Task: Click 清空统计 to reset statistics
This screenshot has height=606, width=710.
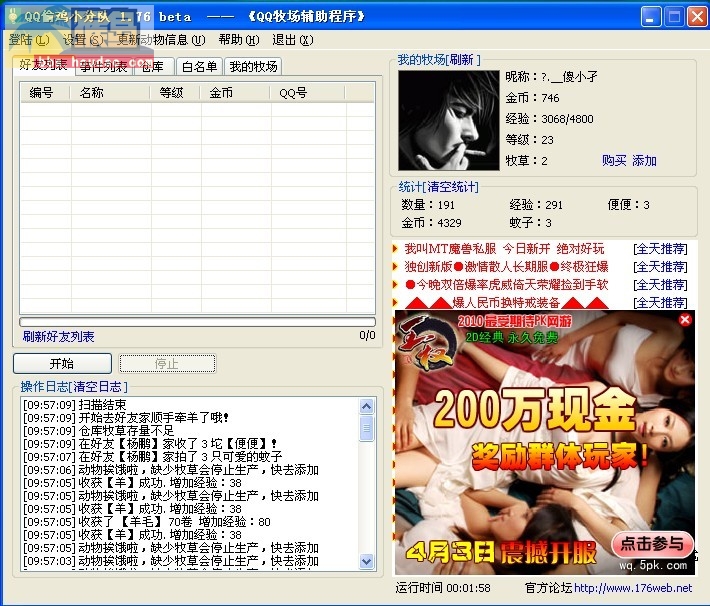Action: coord(451,187)
